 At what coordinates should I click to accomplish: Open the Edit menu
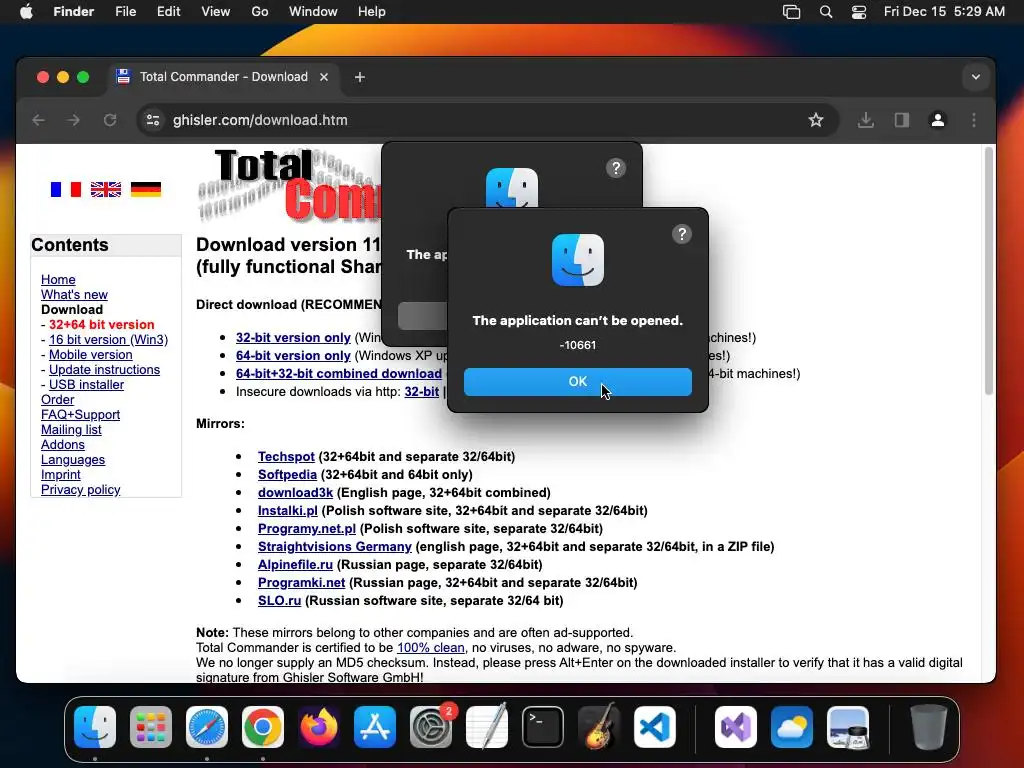pyautogui.click(x=168, y=11)
